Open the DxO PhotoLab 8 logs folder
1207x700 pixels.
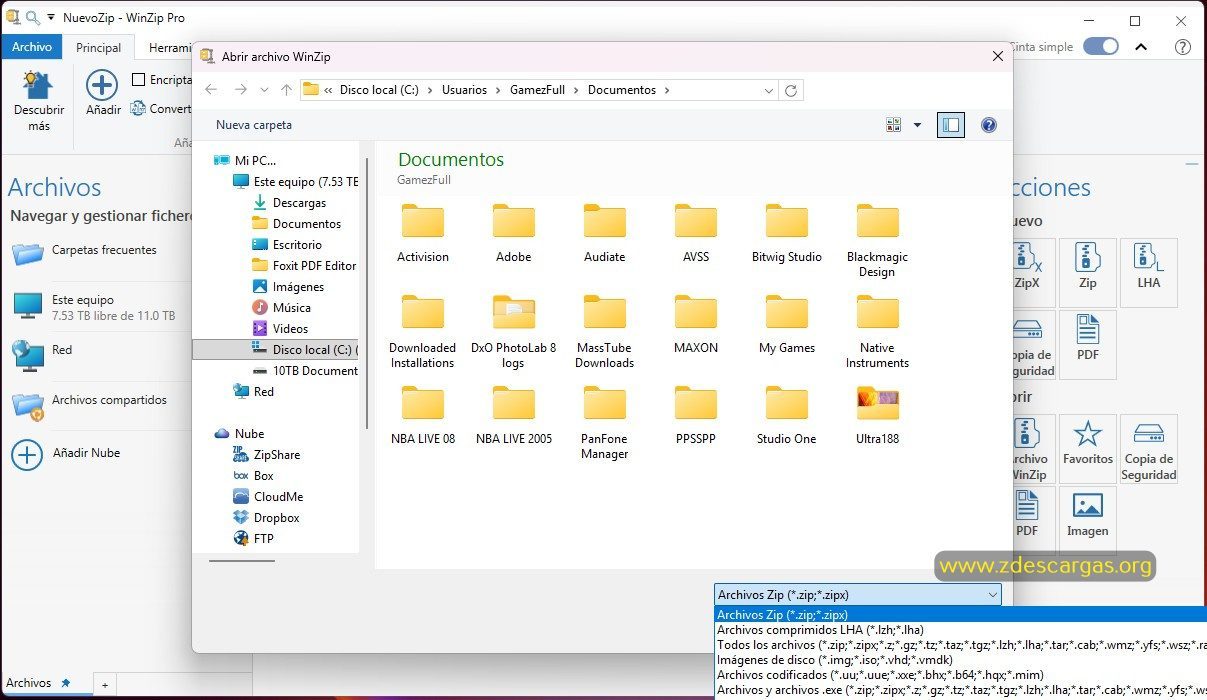[514, 331]
